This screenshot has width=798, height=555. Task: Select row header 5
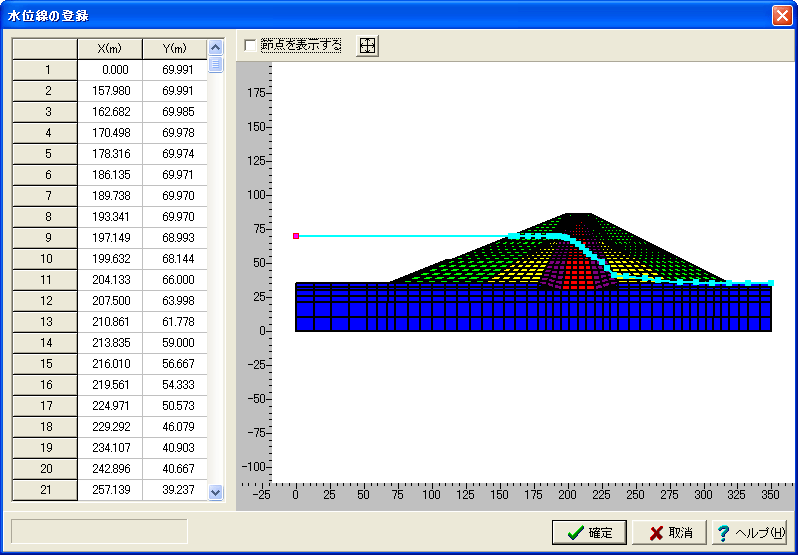pos(45,154)
